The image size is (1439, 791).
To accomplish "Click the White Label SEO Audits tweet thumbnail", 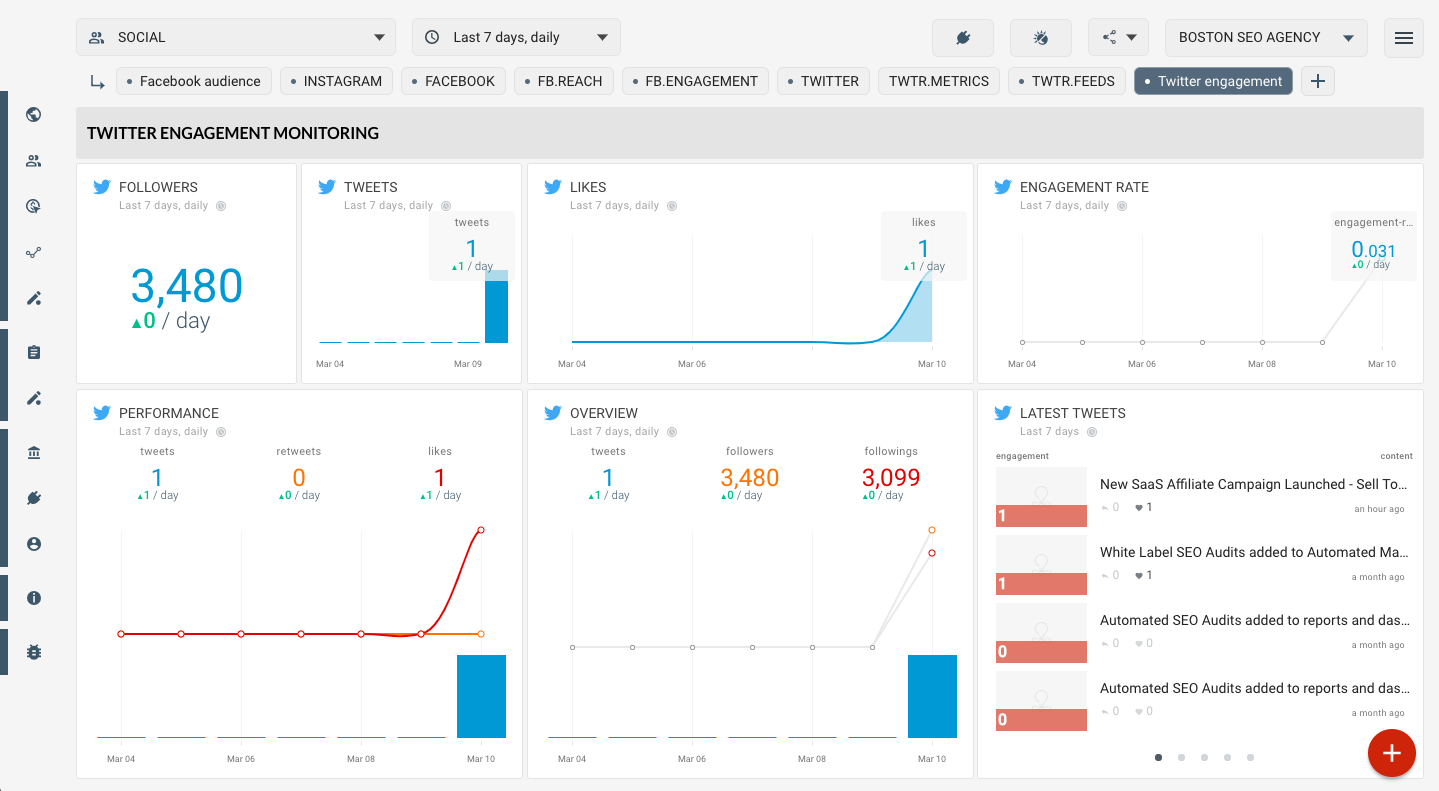I will [x=1041, y=565].
